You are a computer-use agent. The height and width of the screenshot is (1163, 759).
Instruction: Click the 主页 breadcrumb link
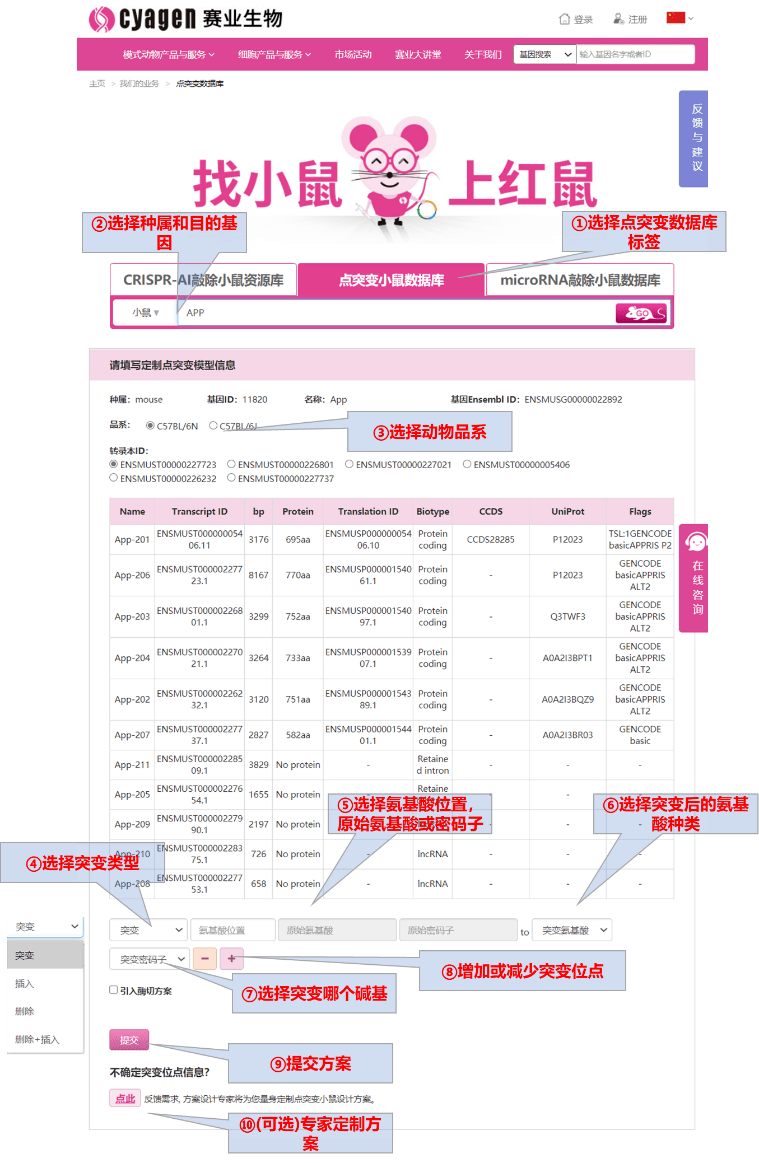coord(97,84)
